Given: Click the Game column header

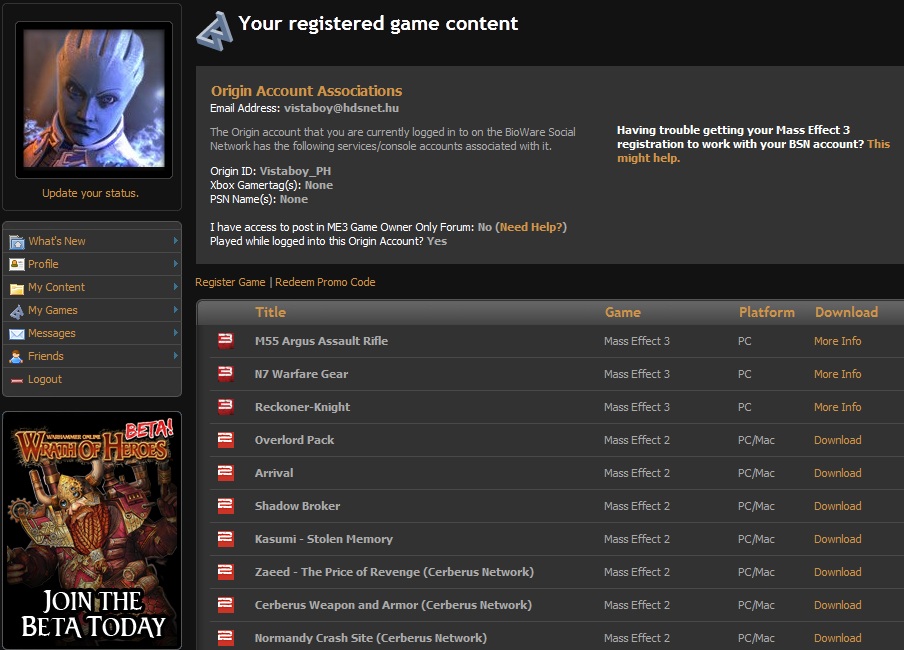Looking at the screenshot, I should tap(623, 312).
